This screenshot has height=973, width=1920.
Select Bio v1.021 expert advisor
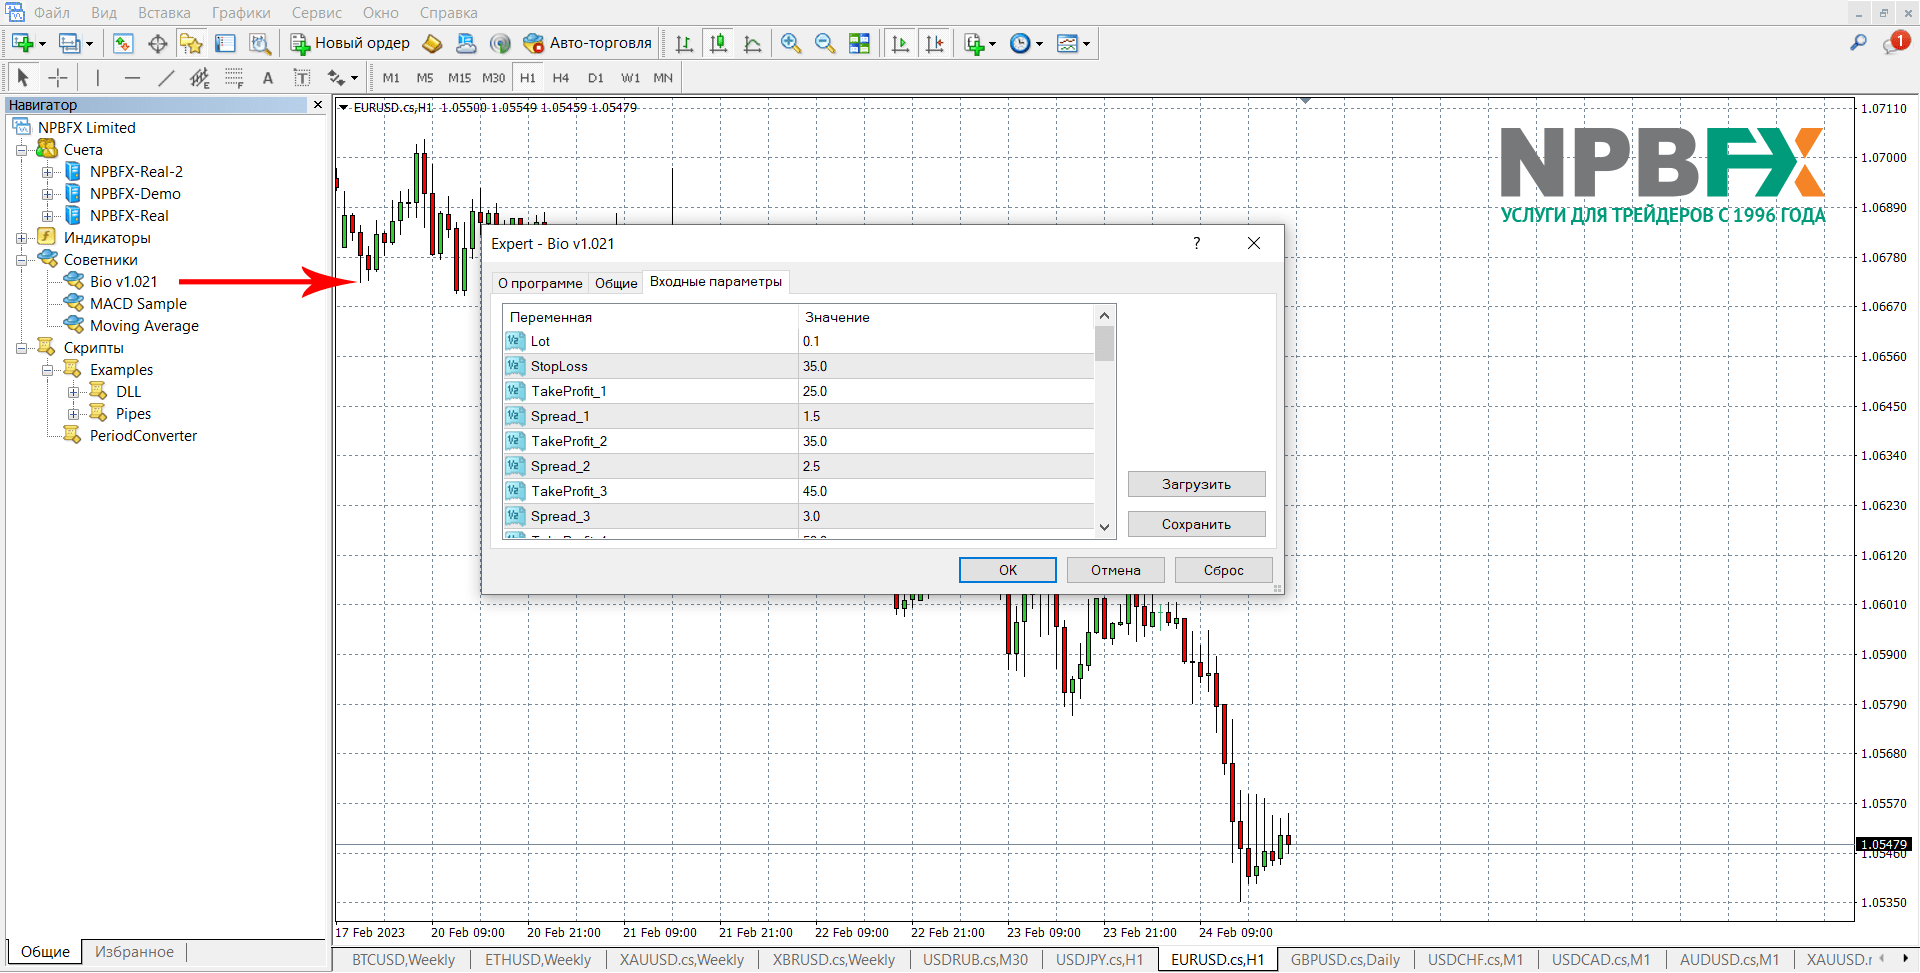(123, 282)
